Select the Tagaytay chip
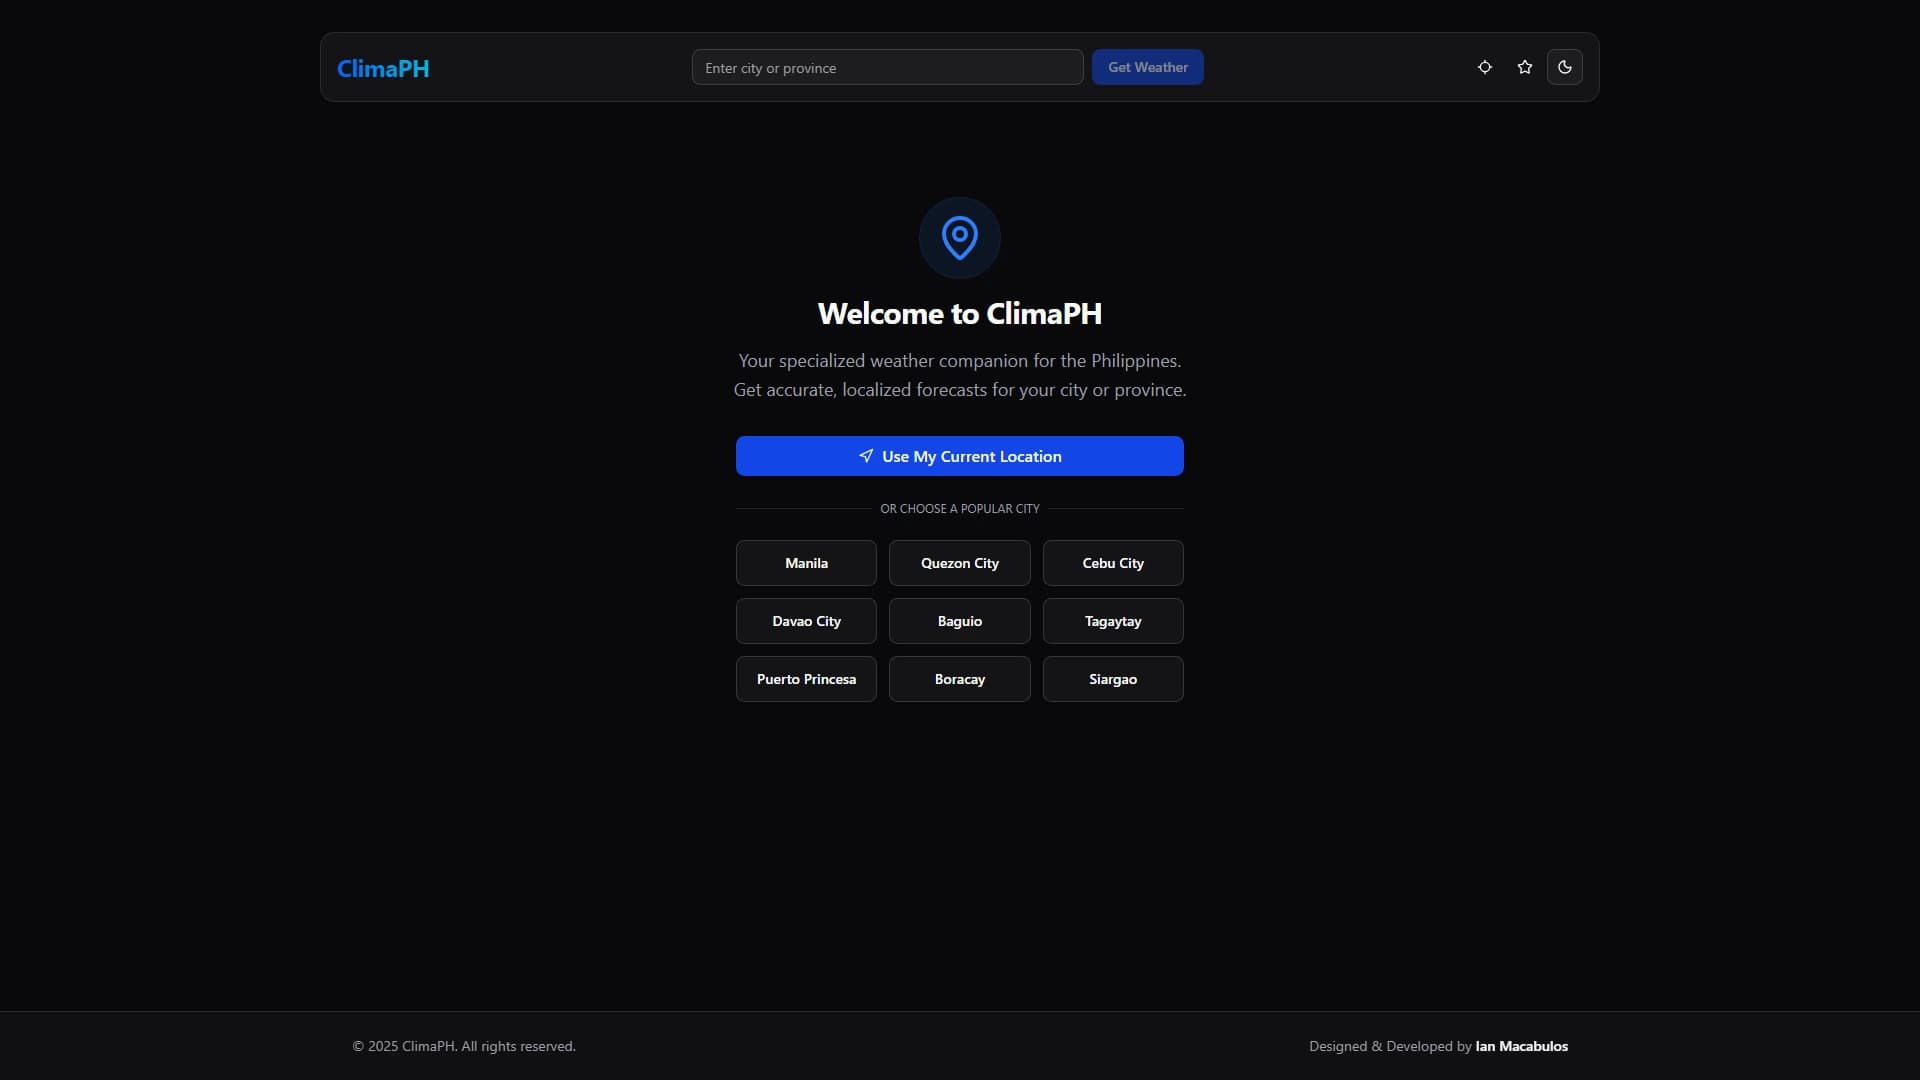1920x1080 pixels. 1112,620
